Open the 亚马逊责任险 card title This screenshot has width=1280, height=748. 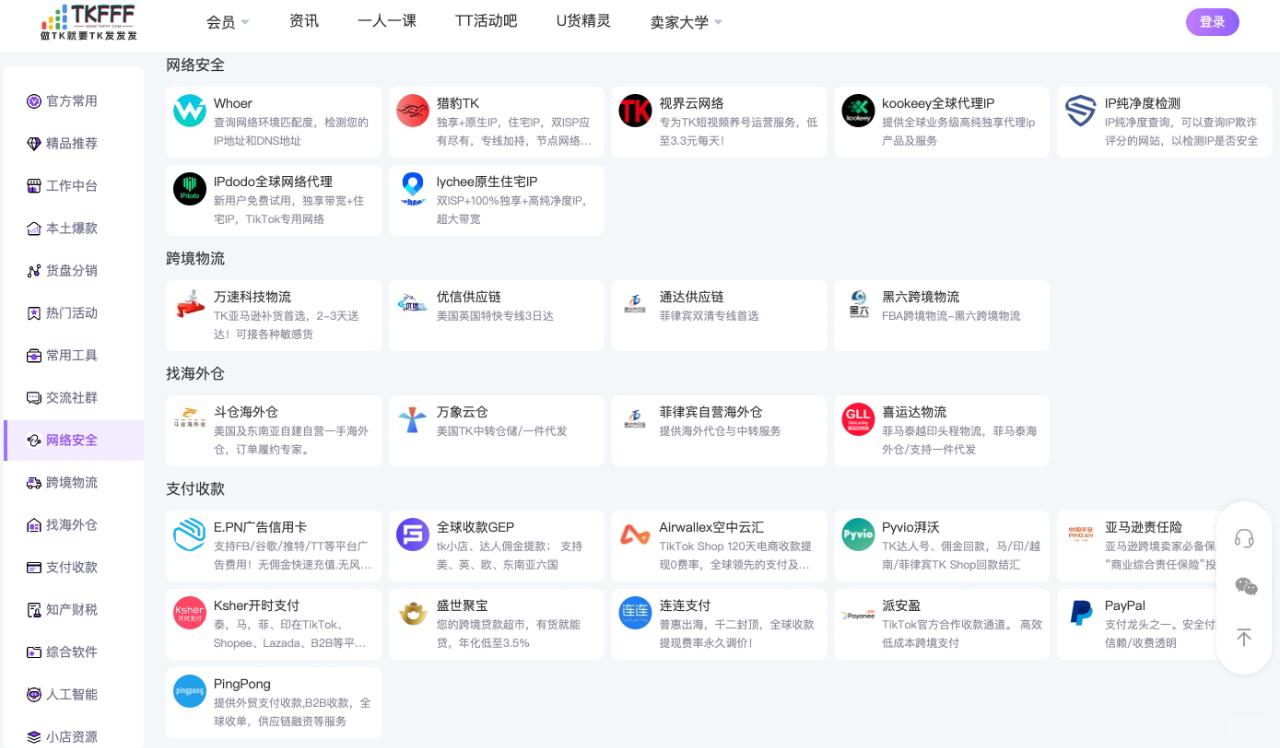(x=1143, y=527)
